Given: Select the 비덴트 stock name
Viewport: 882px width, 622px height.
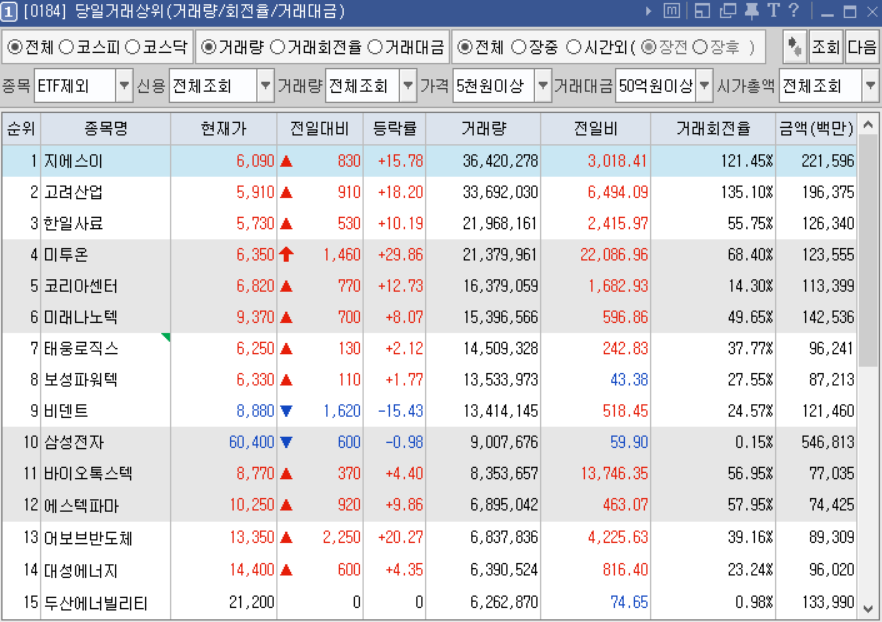Looking at the screenshot, I should pos(66,411).
